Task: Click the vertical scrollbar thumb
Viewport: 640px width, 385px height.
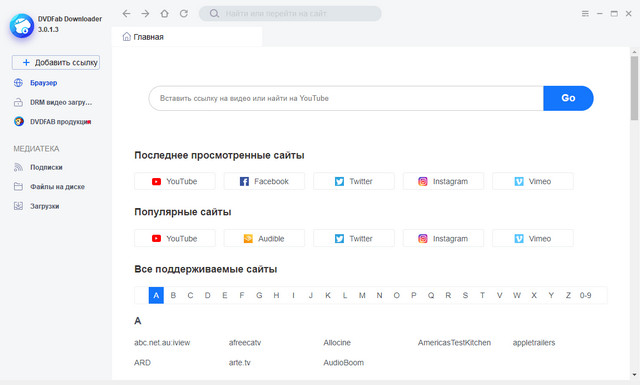Action: click(x=634, y=88)
